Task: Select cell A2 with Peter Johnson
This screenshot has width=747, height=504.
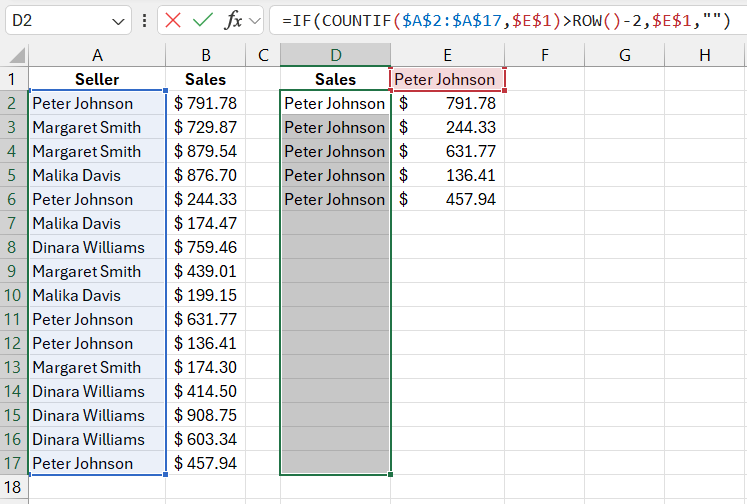Action: pyautogui.click(x=97, y=103)
